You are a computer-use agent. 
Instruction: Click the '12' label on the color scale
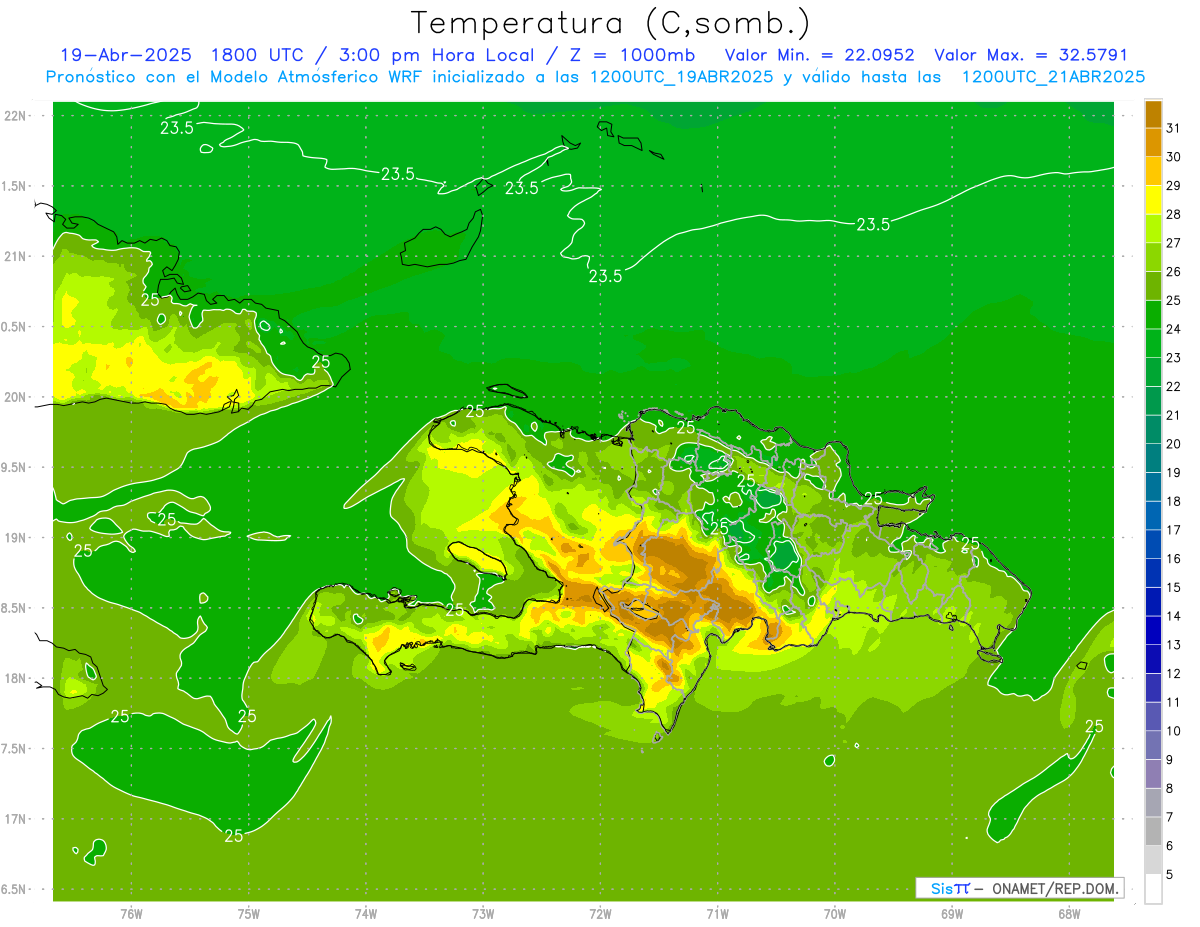tap(1173, 673)
